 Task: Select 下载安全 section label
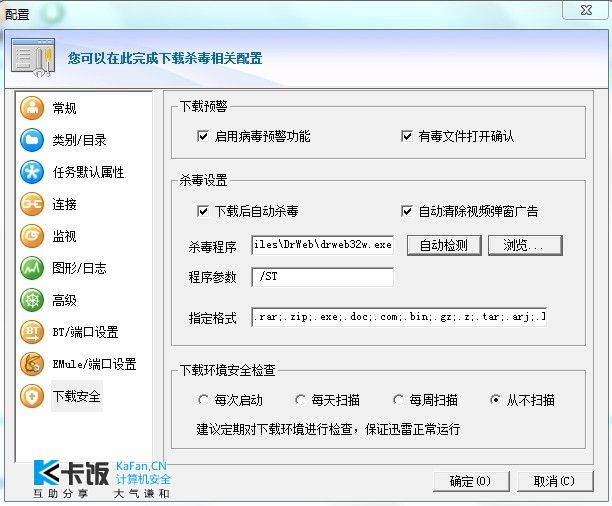point(76,396)
